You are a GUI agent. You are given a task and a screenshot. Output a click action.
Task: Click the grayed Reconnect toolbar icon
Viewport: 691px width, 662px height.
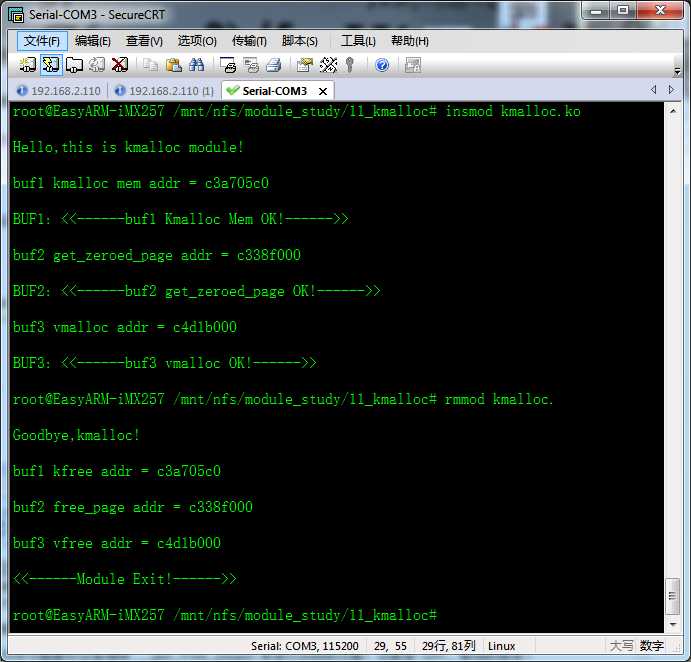pyautogui.click(x=97, y=65)
